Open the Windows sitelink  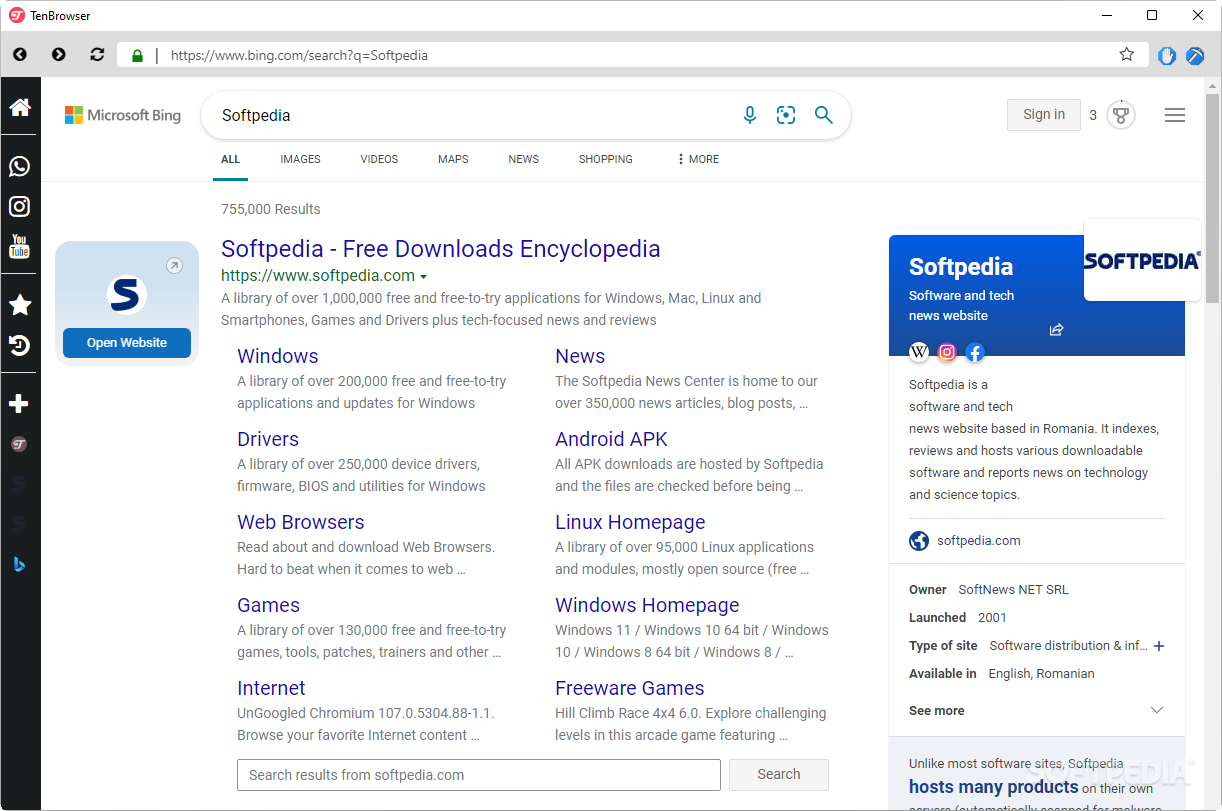[278, 356]
